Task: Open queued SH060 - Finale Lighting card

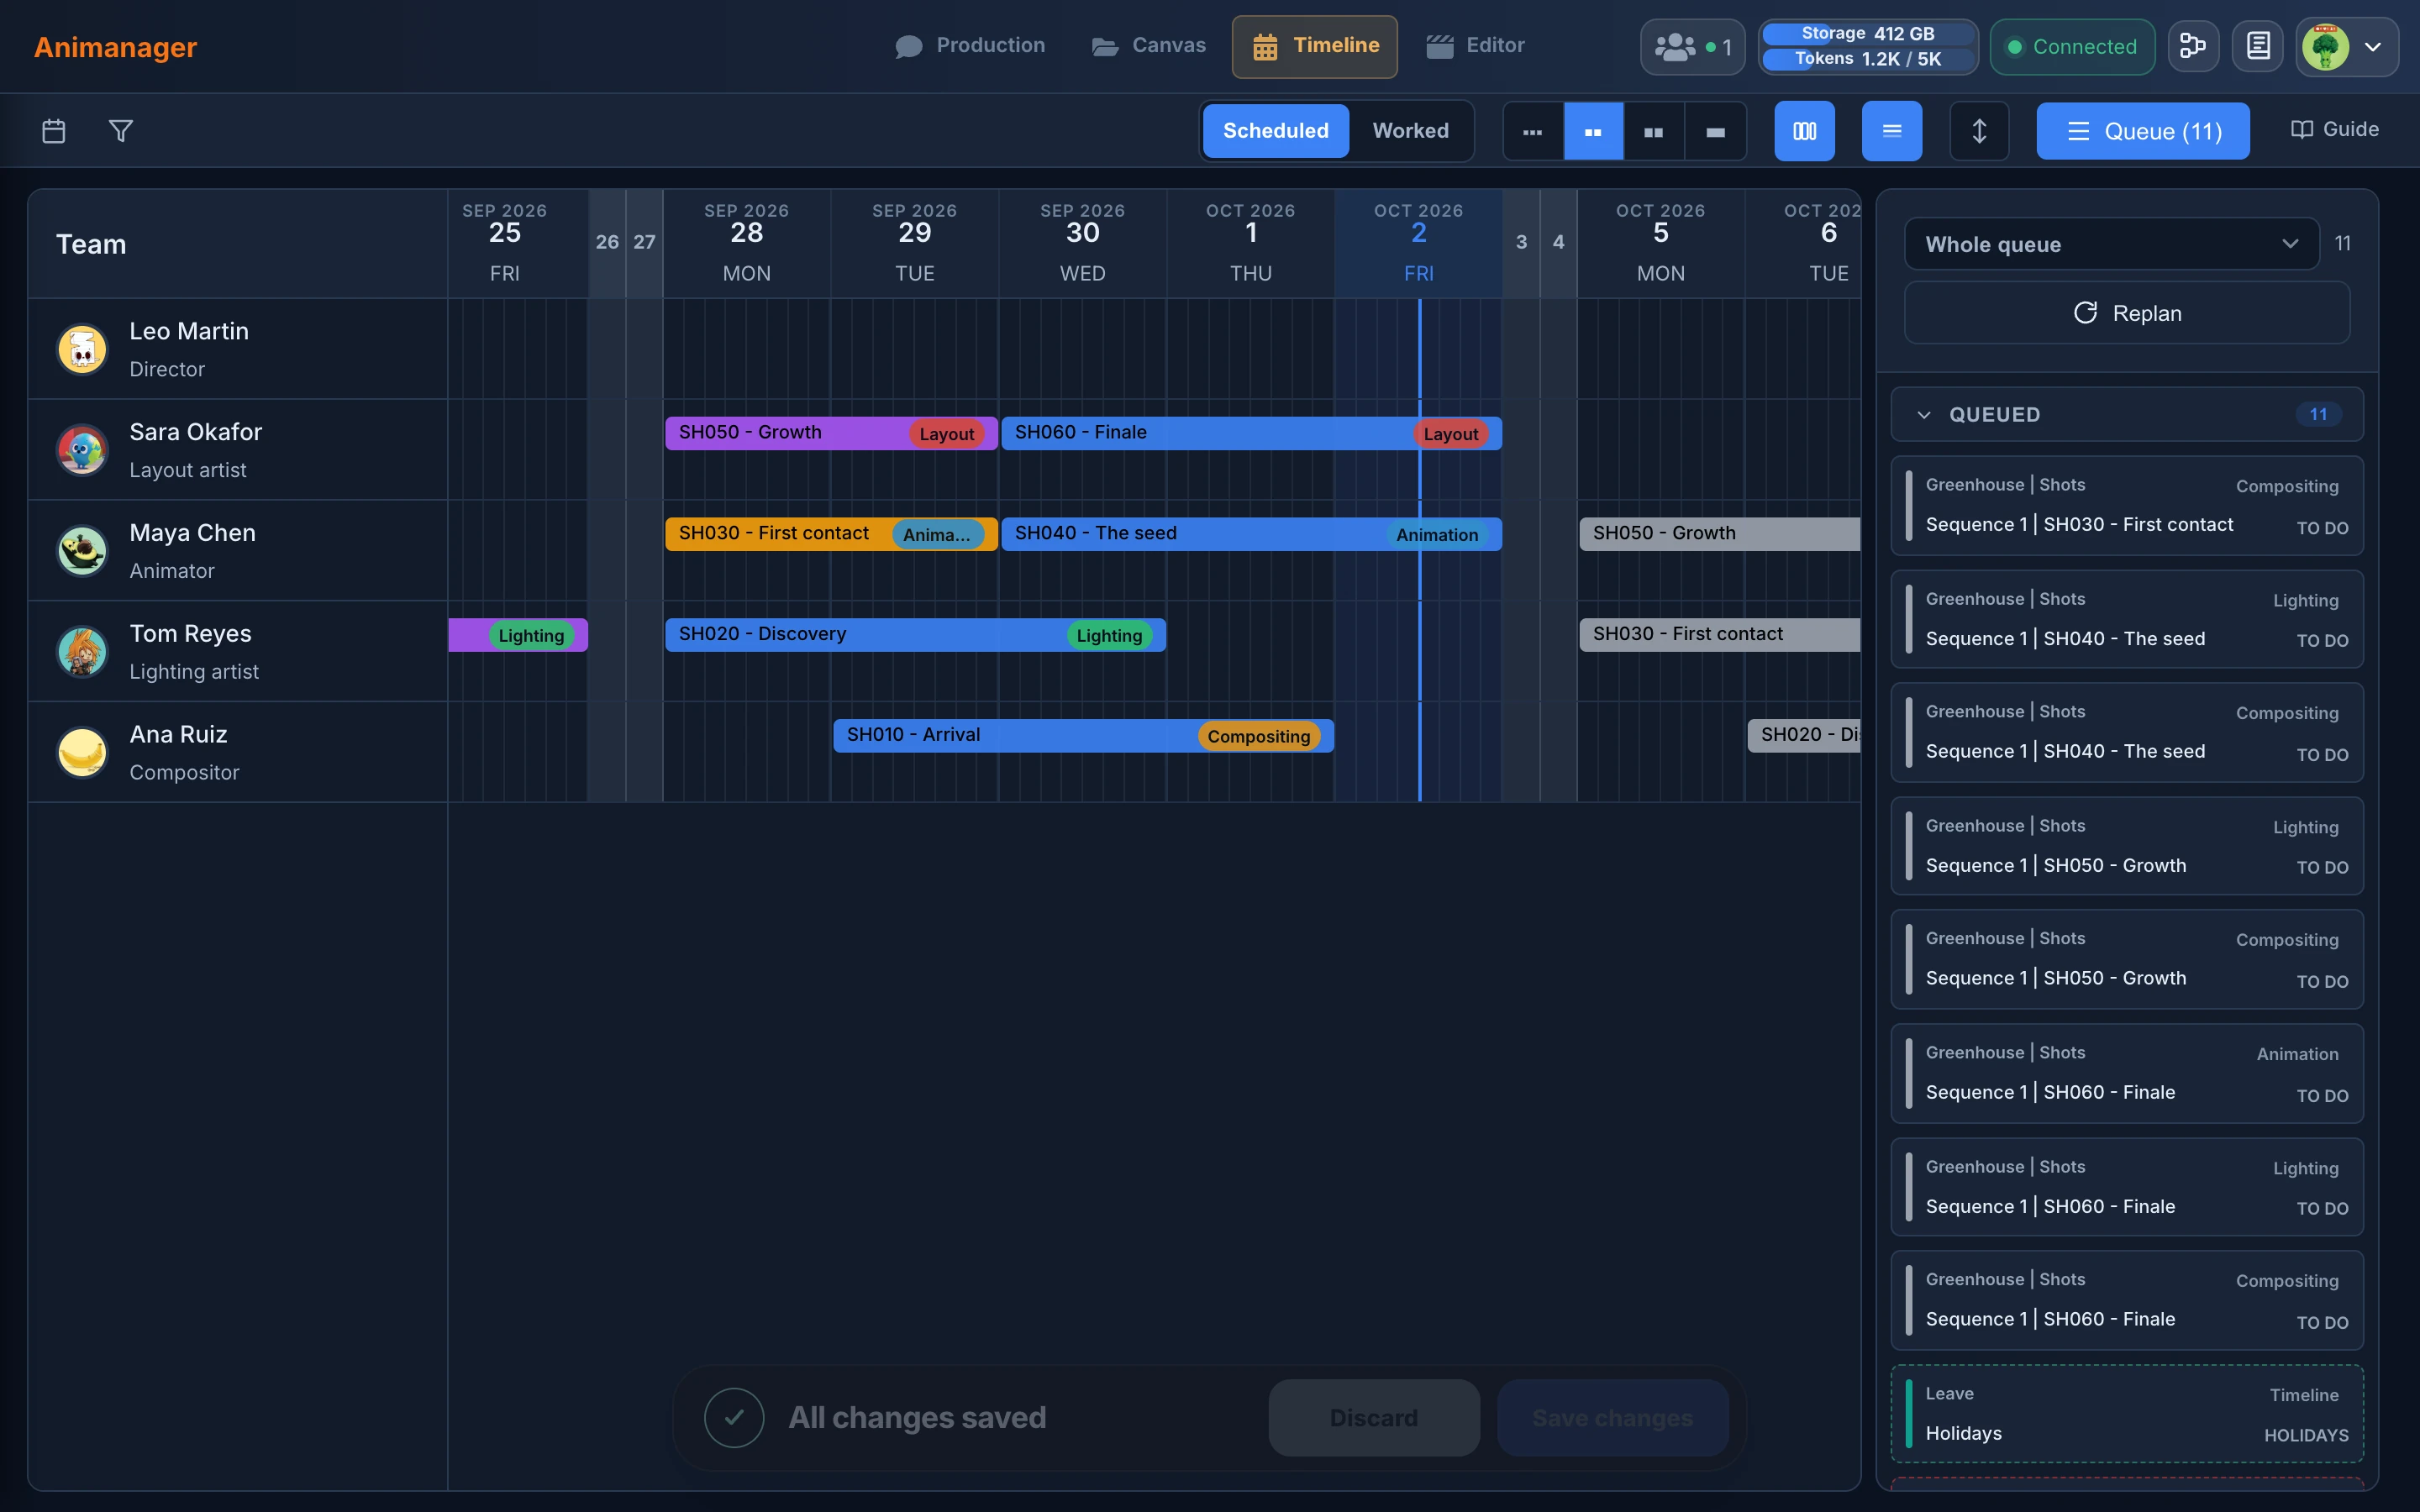Action: pyautogui.click(x=2127, y=1187)
